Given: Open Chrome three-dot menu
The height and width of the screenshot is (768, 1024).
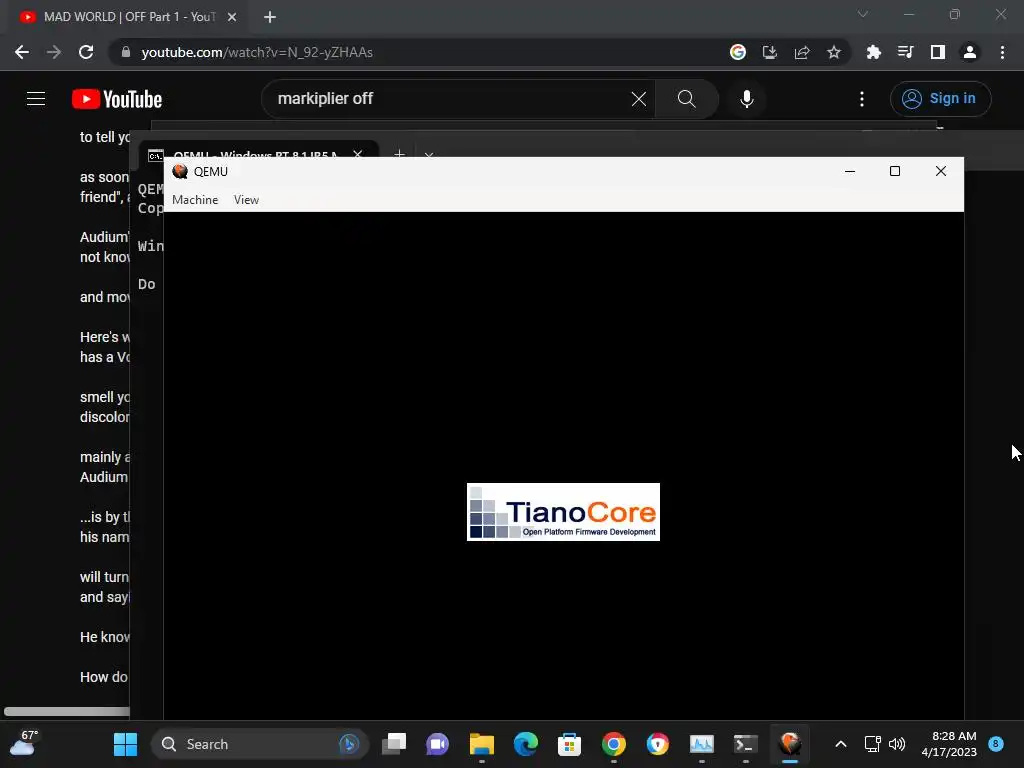Looking at the screenshot, I should (x=1002, y=52).
